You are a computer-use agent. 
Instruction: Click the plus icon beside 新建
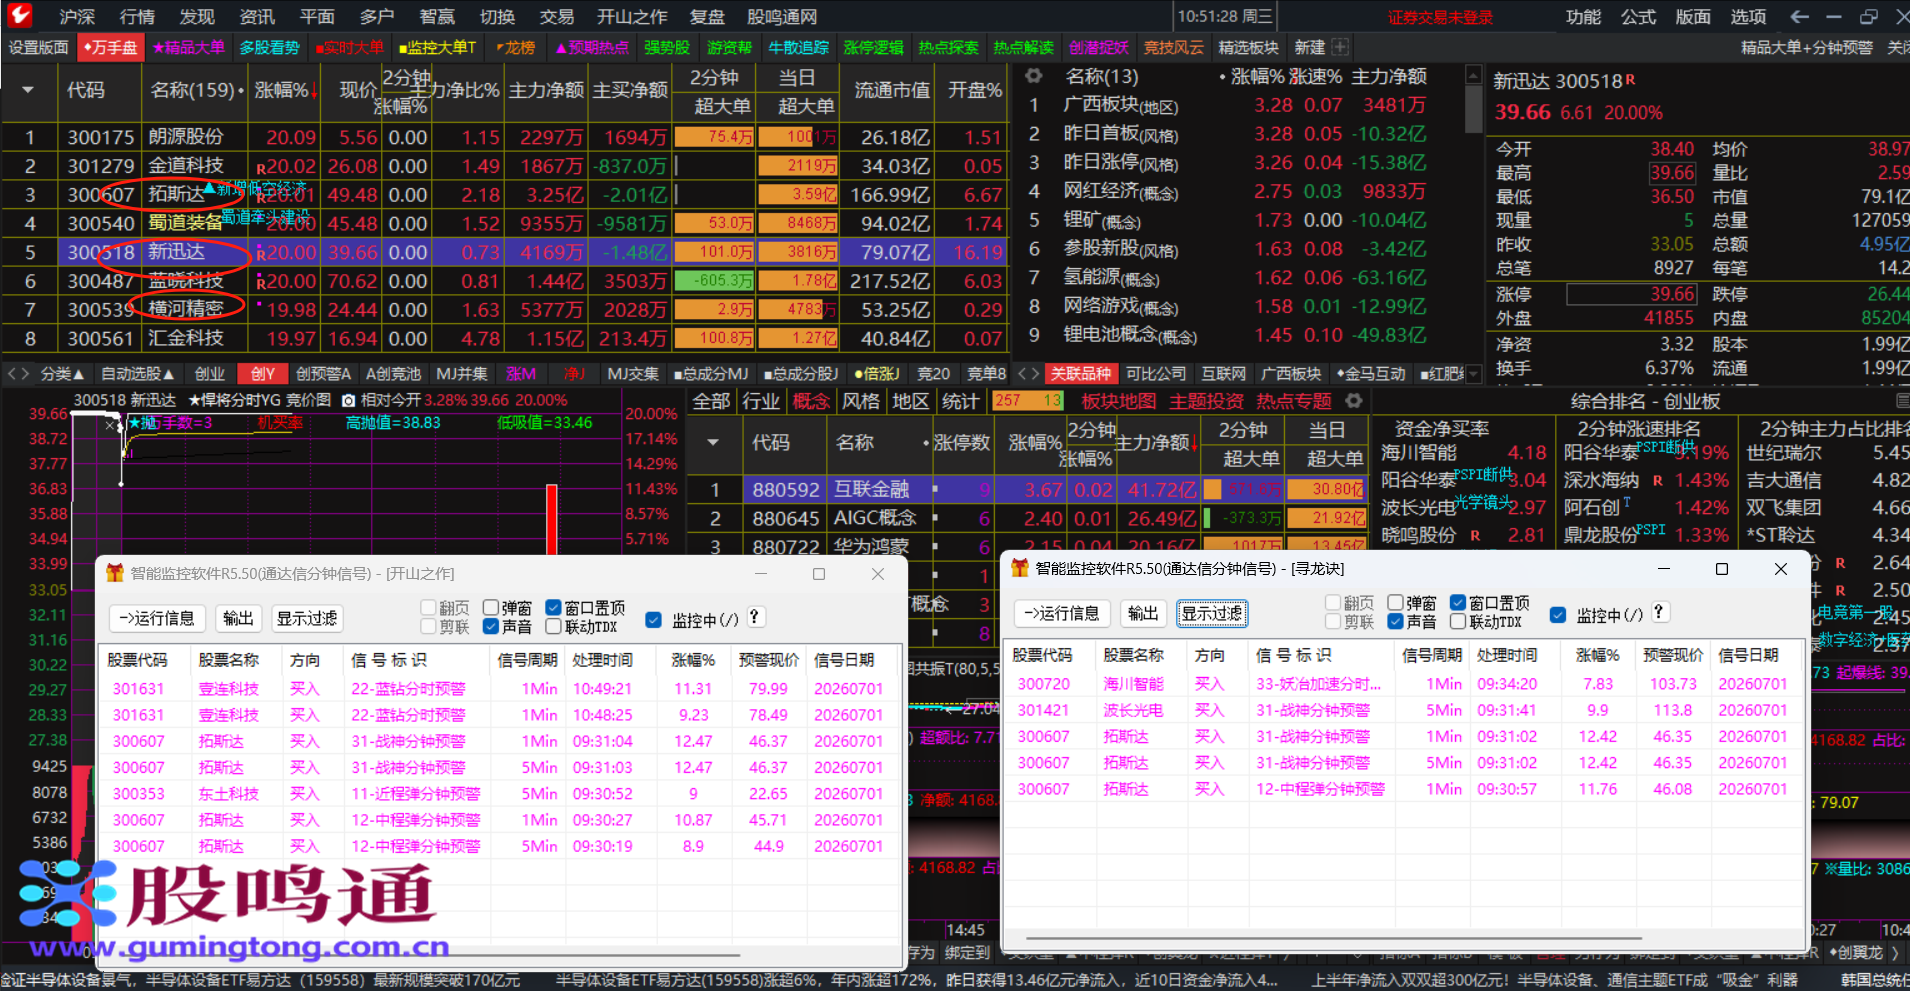[1340, 47]
